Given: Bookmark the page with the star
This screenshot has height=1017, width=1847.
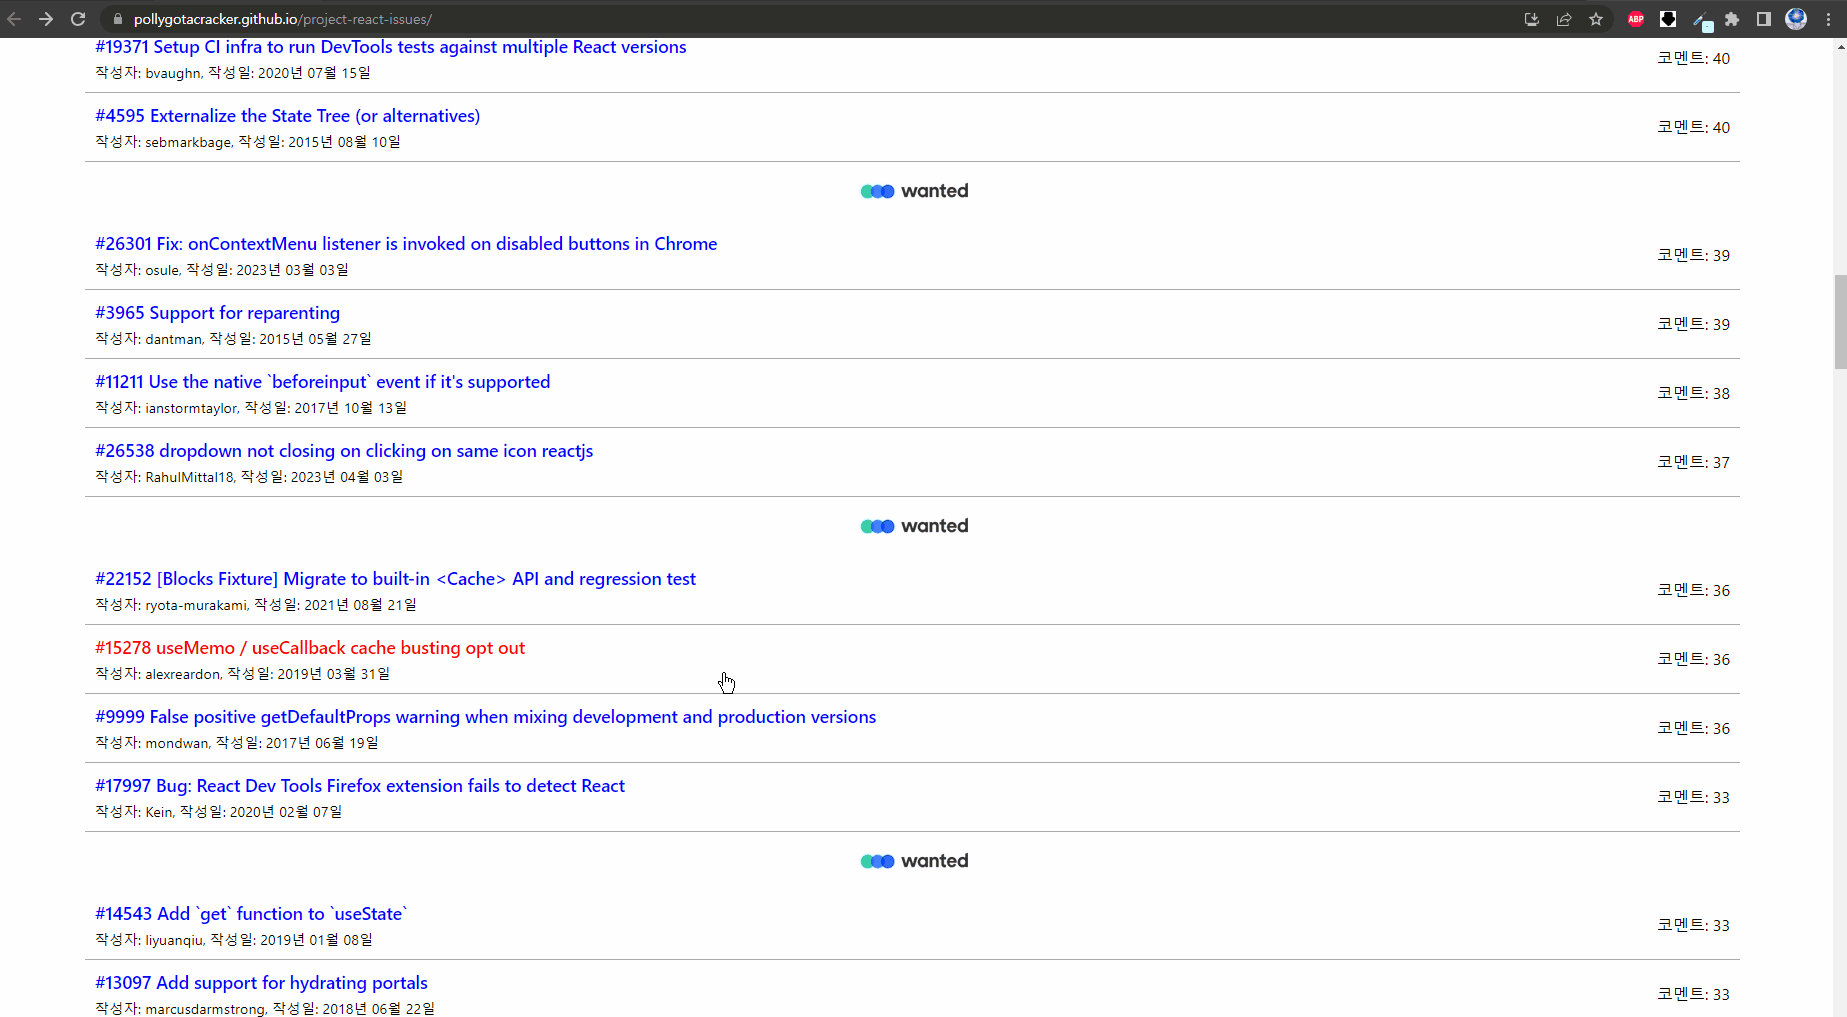Looking at the screenshot, I should (1597, 19).
